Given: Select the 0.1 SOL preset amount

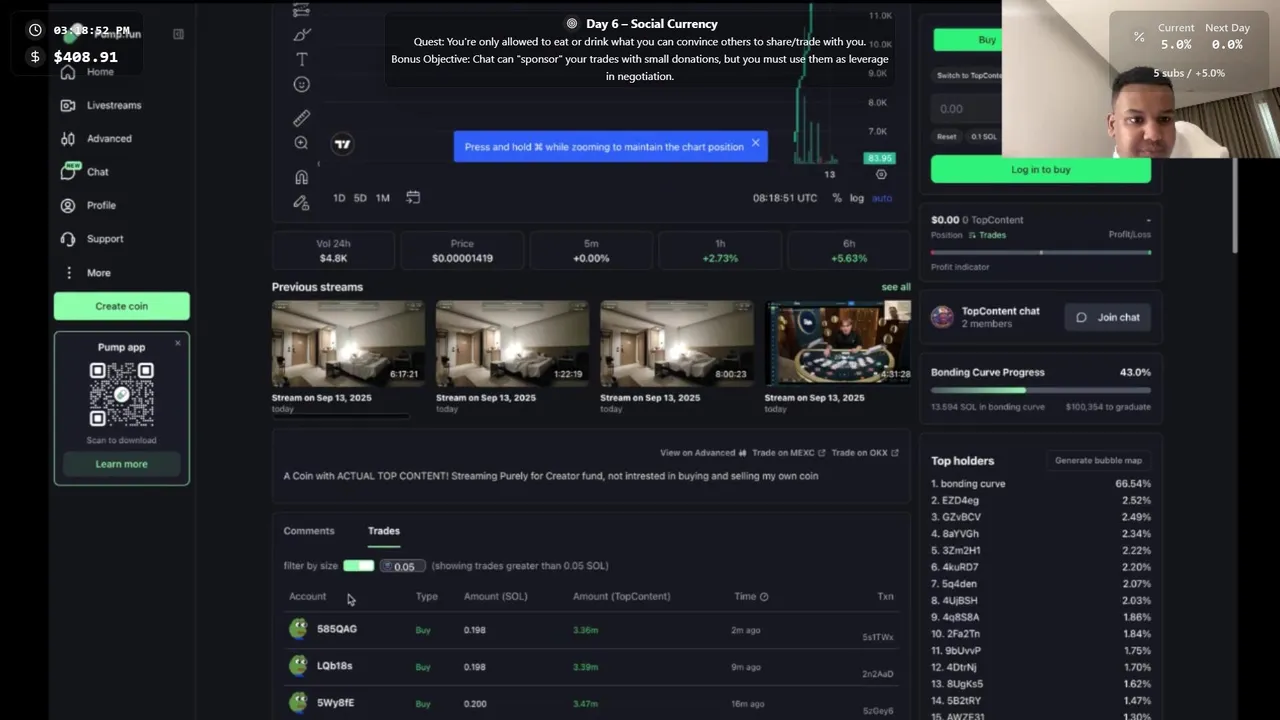Looking at the screenshot, I should tap(984, 136).
